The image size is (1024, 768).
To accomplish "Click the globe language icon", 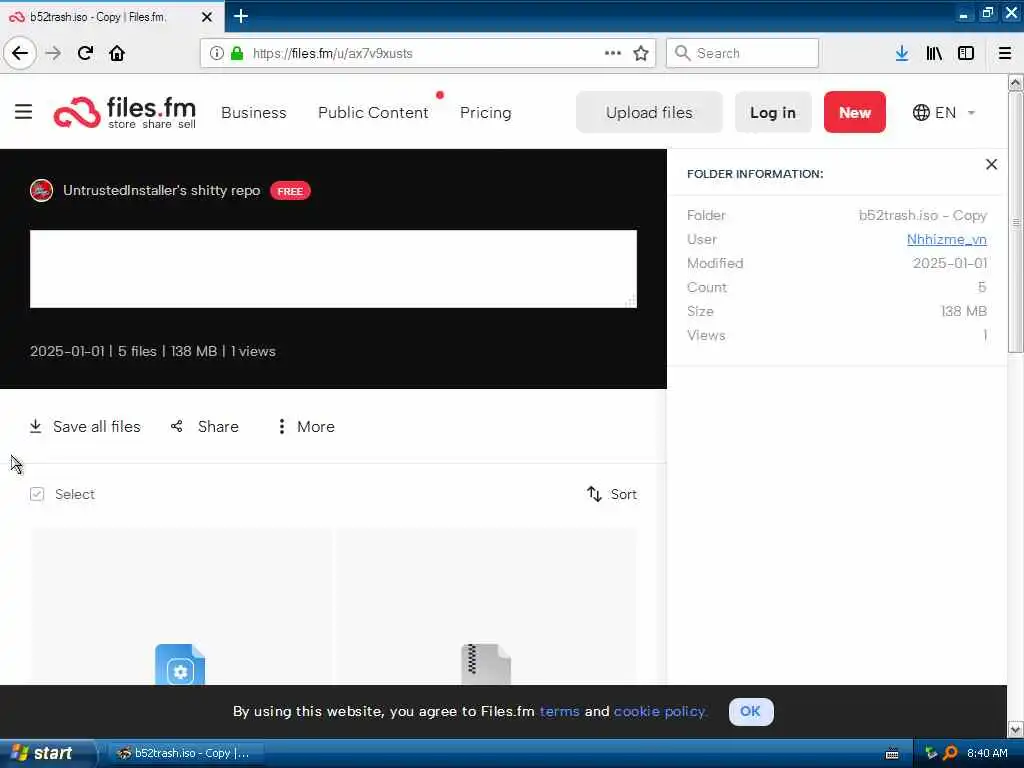I will (921, 112).
